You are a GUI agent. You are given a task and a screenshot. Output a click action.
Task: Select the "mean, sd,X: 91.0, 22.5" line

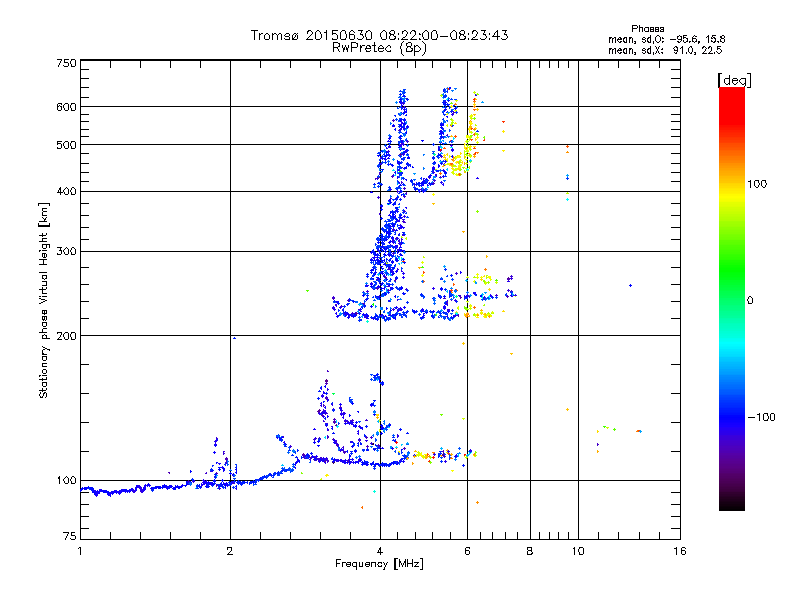point(665,50)
